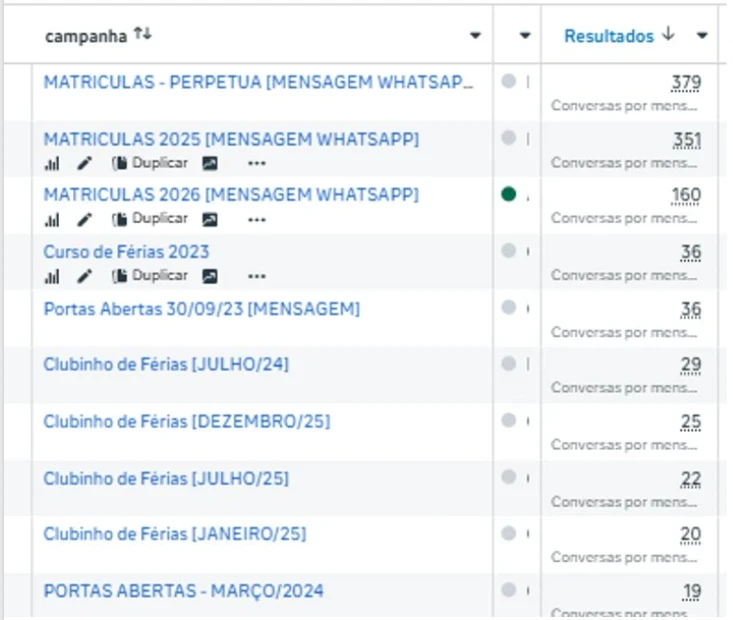Image resolution: width=733 pixels, height=620 pixels.
Task: Open Clubinho de Férias [DEZEMBRO/25] campaign
Action: click(186, 422)
